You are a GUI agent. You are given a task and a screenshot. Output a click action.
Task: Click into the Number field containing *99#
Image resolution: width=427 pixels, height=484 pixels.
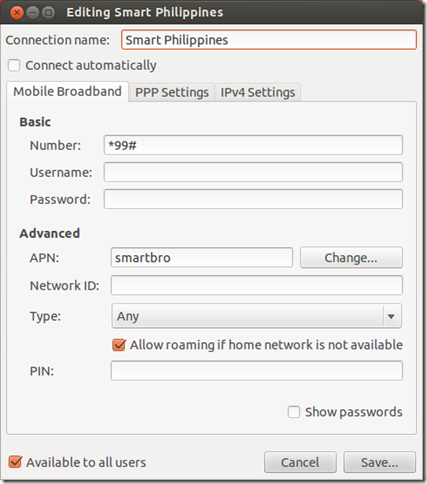coord(253,145)
